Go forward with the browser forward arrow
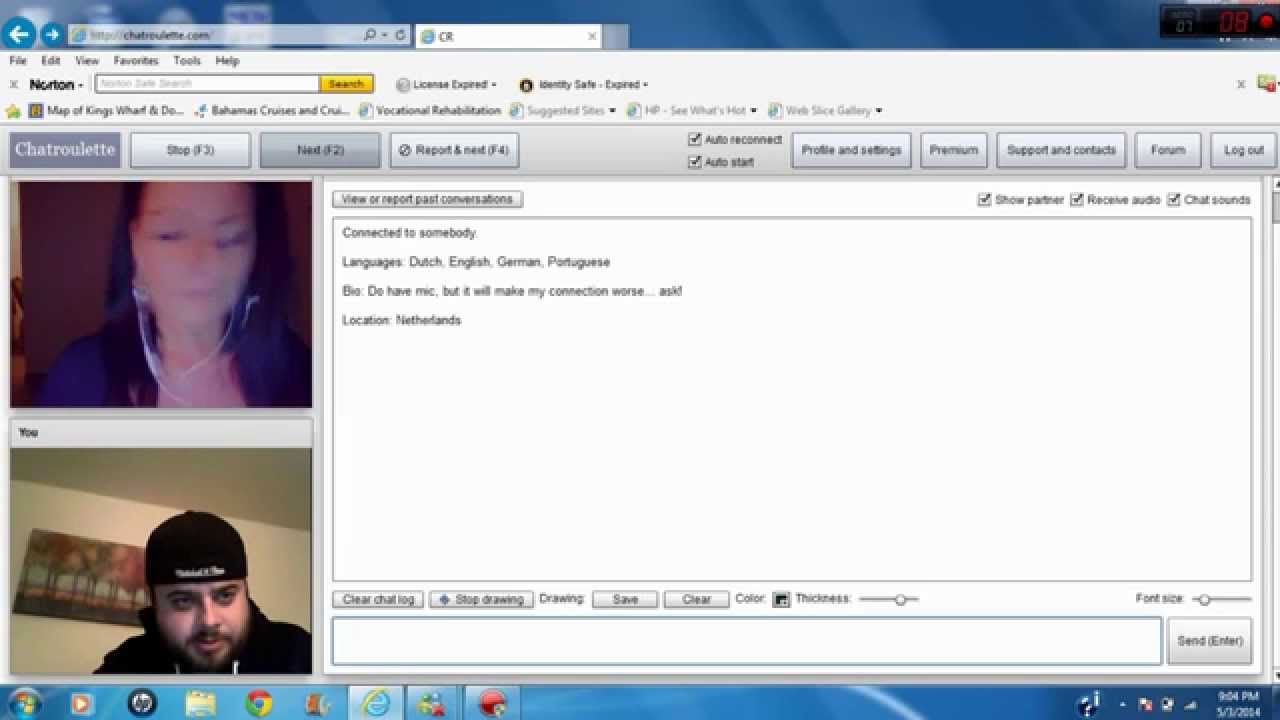Image resolution: width=1280 pixels, height=720 pixels. tap(51, 35)
